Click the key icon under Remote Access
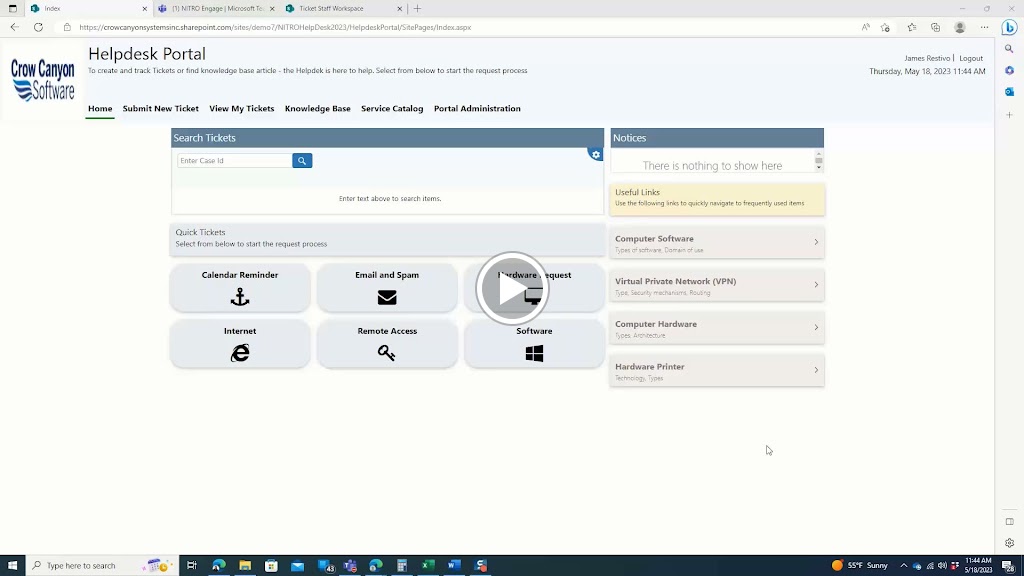 387,353
